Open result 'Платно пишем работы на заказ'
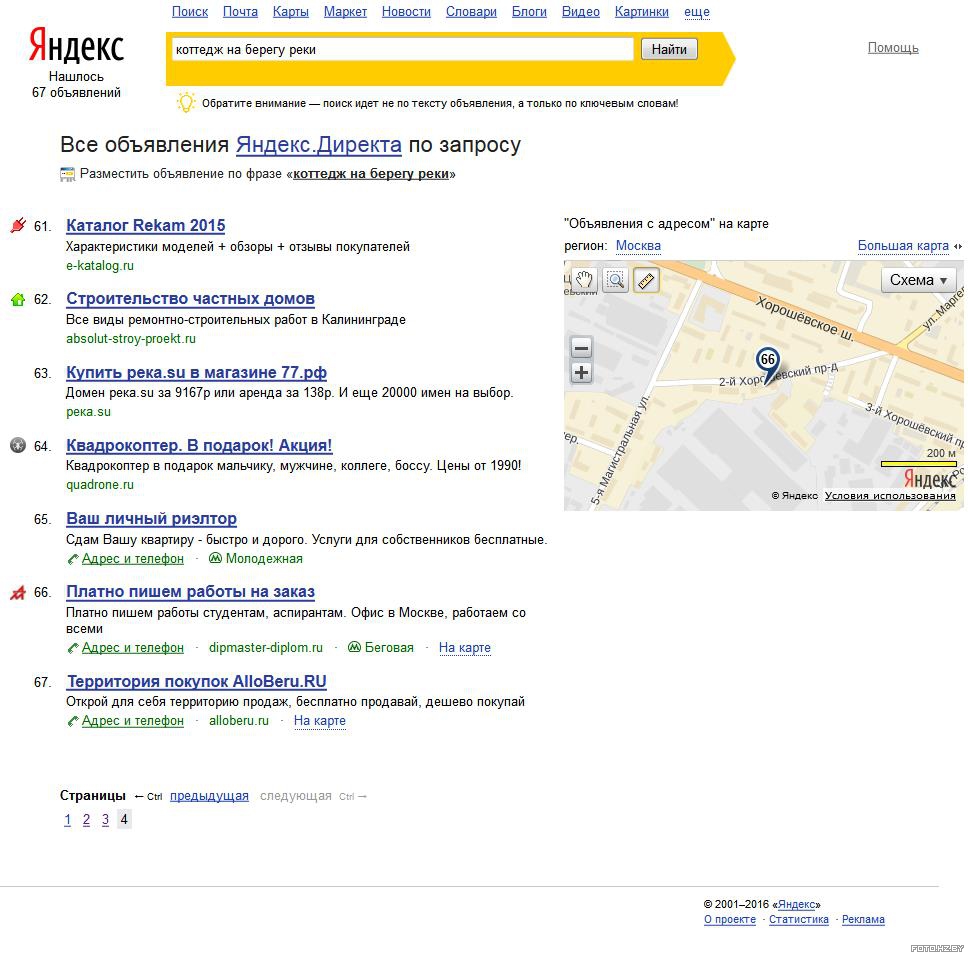The width and height of the screenshot is (968, 956). (x=190, y=591)
